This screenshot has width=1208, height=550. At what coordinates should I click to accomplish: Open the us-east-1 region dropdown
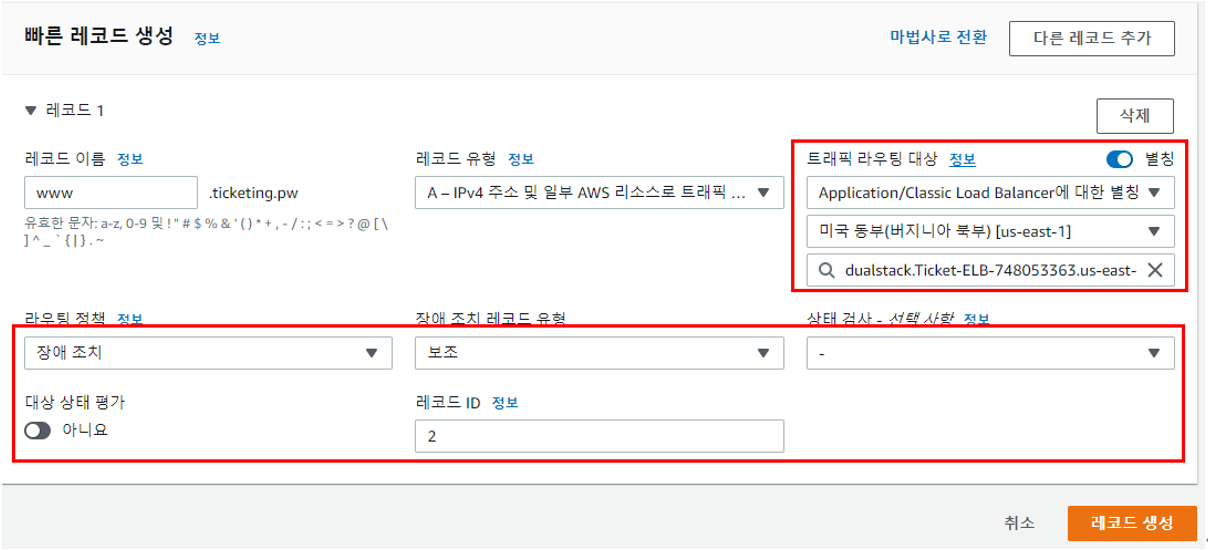[990, 230]
